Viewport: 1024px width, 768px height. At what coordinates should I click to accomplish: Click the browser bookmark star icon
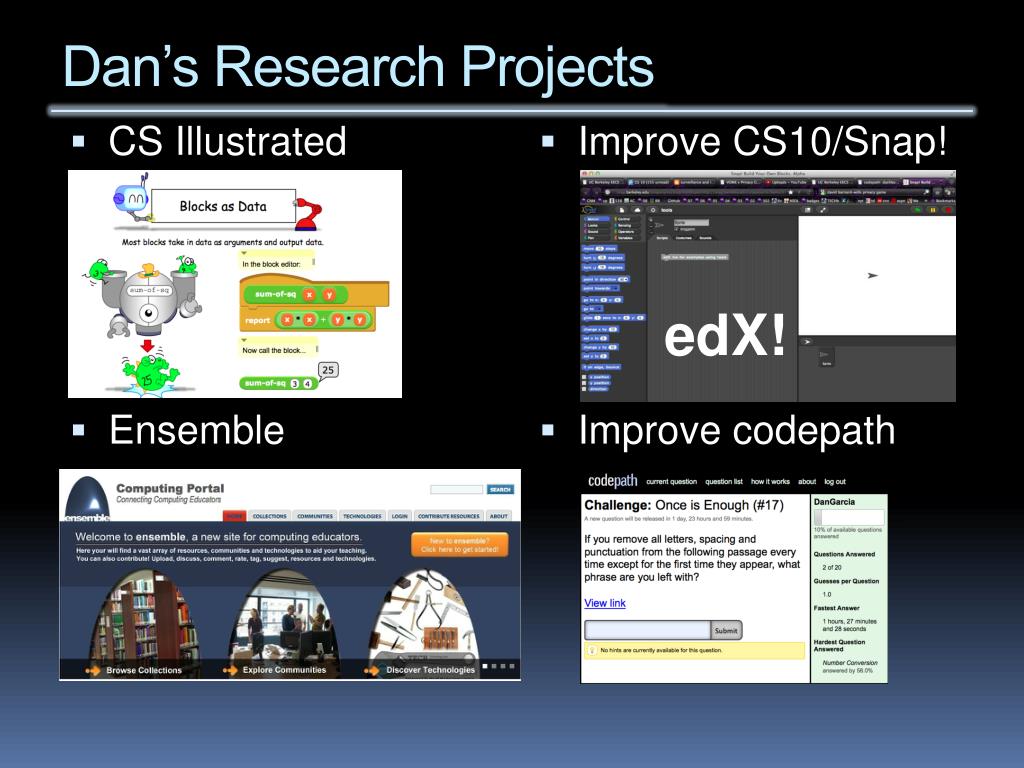click(x=790, y=192)
